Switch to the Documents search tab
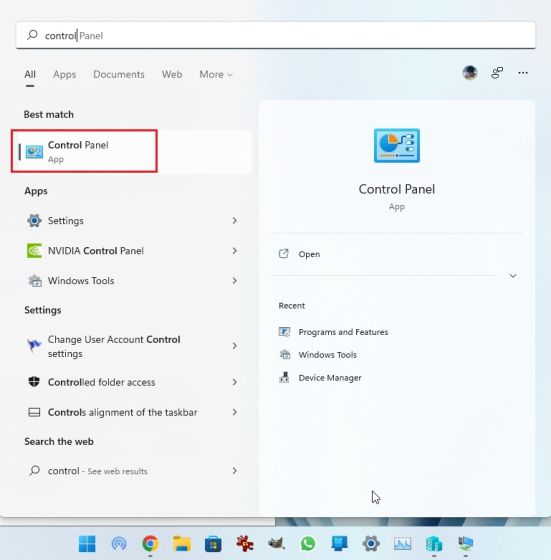551x560 pixels. 119,74
